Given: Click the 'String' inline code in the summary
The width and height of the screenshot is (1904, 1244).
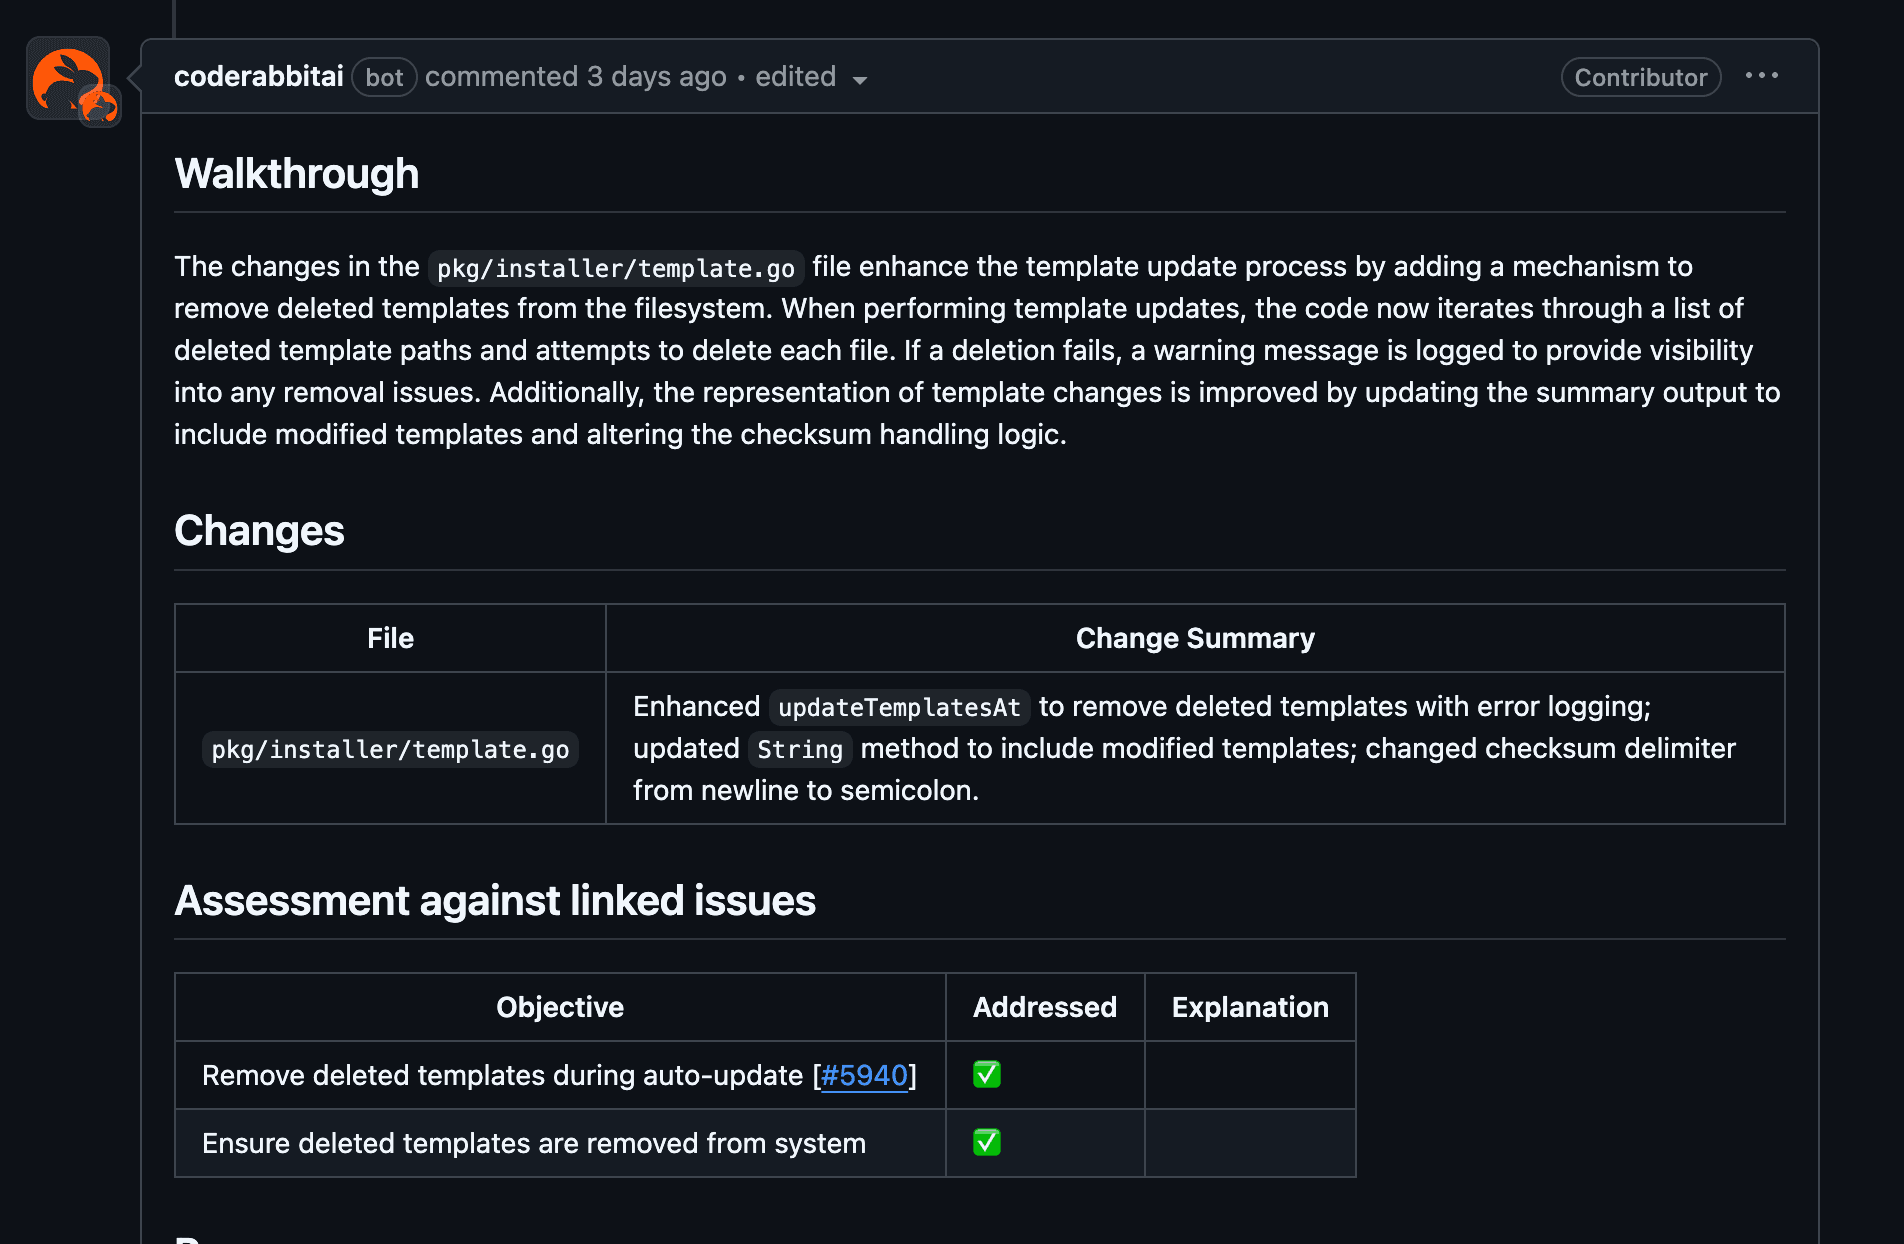Looking at the screenshot, I should pos(800,749).
